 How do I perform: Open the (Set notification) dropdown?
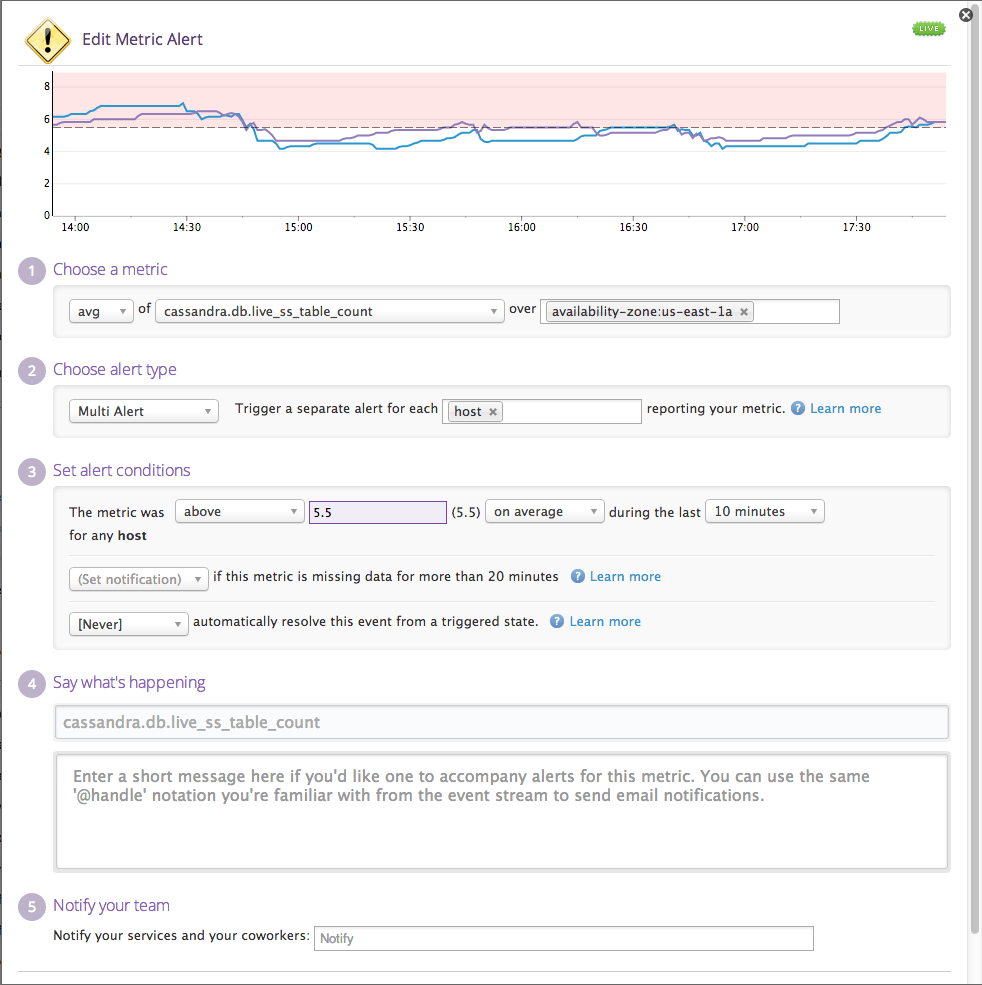[138, 578]
